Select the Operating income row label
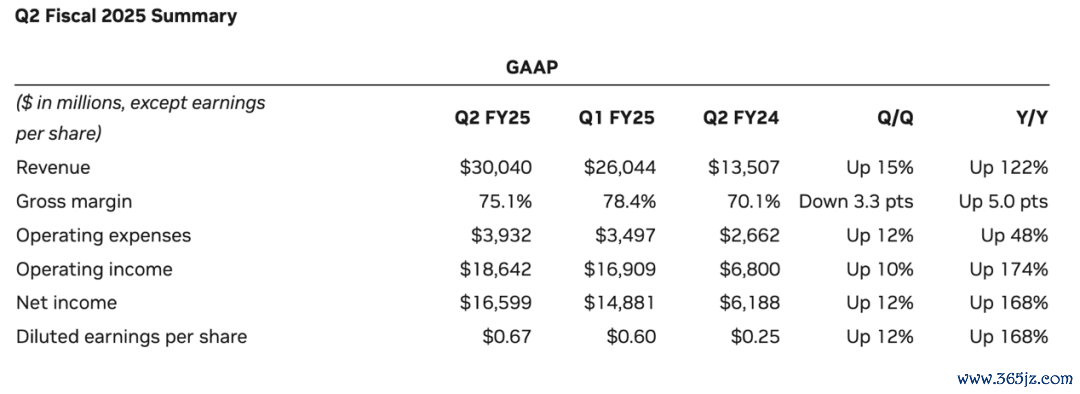Image resolution: width=1080 pixels, height=394 pixels. [94, 269]
